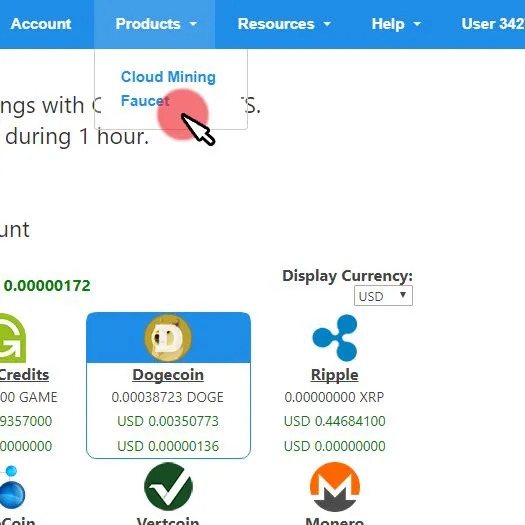Open the Credits coin link
The height and width of the screenshot is (525, 525).
[x=24, y=374]
